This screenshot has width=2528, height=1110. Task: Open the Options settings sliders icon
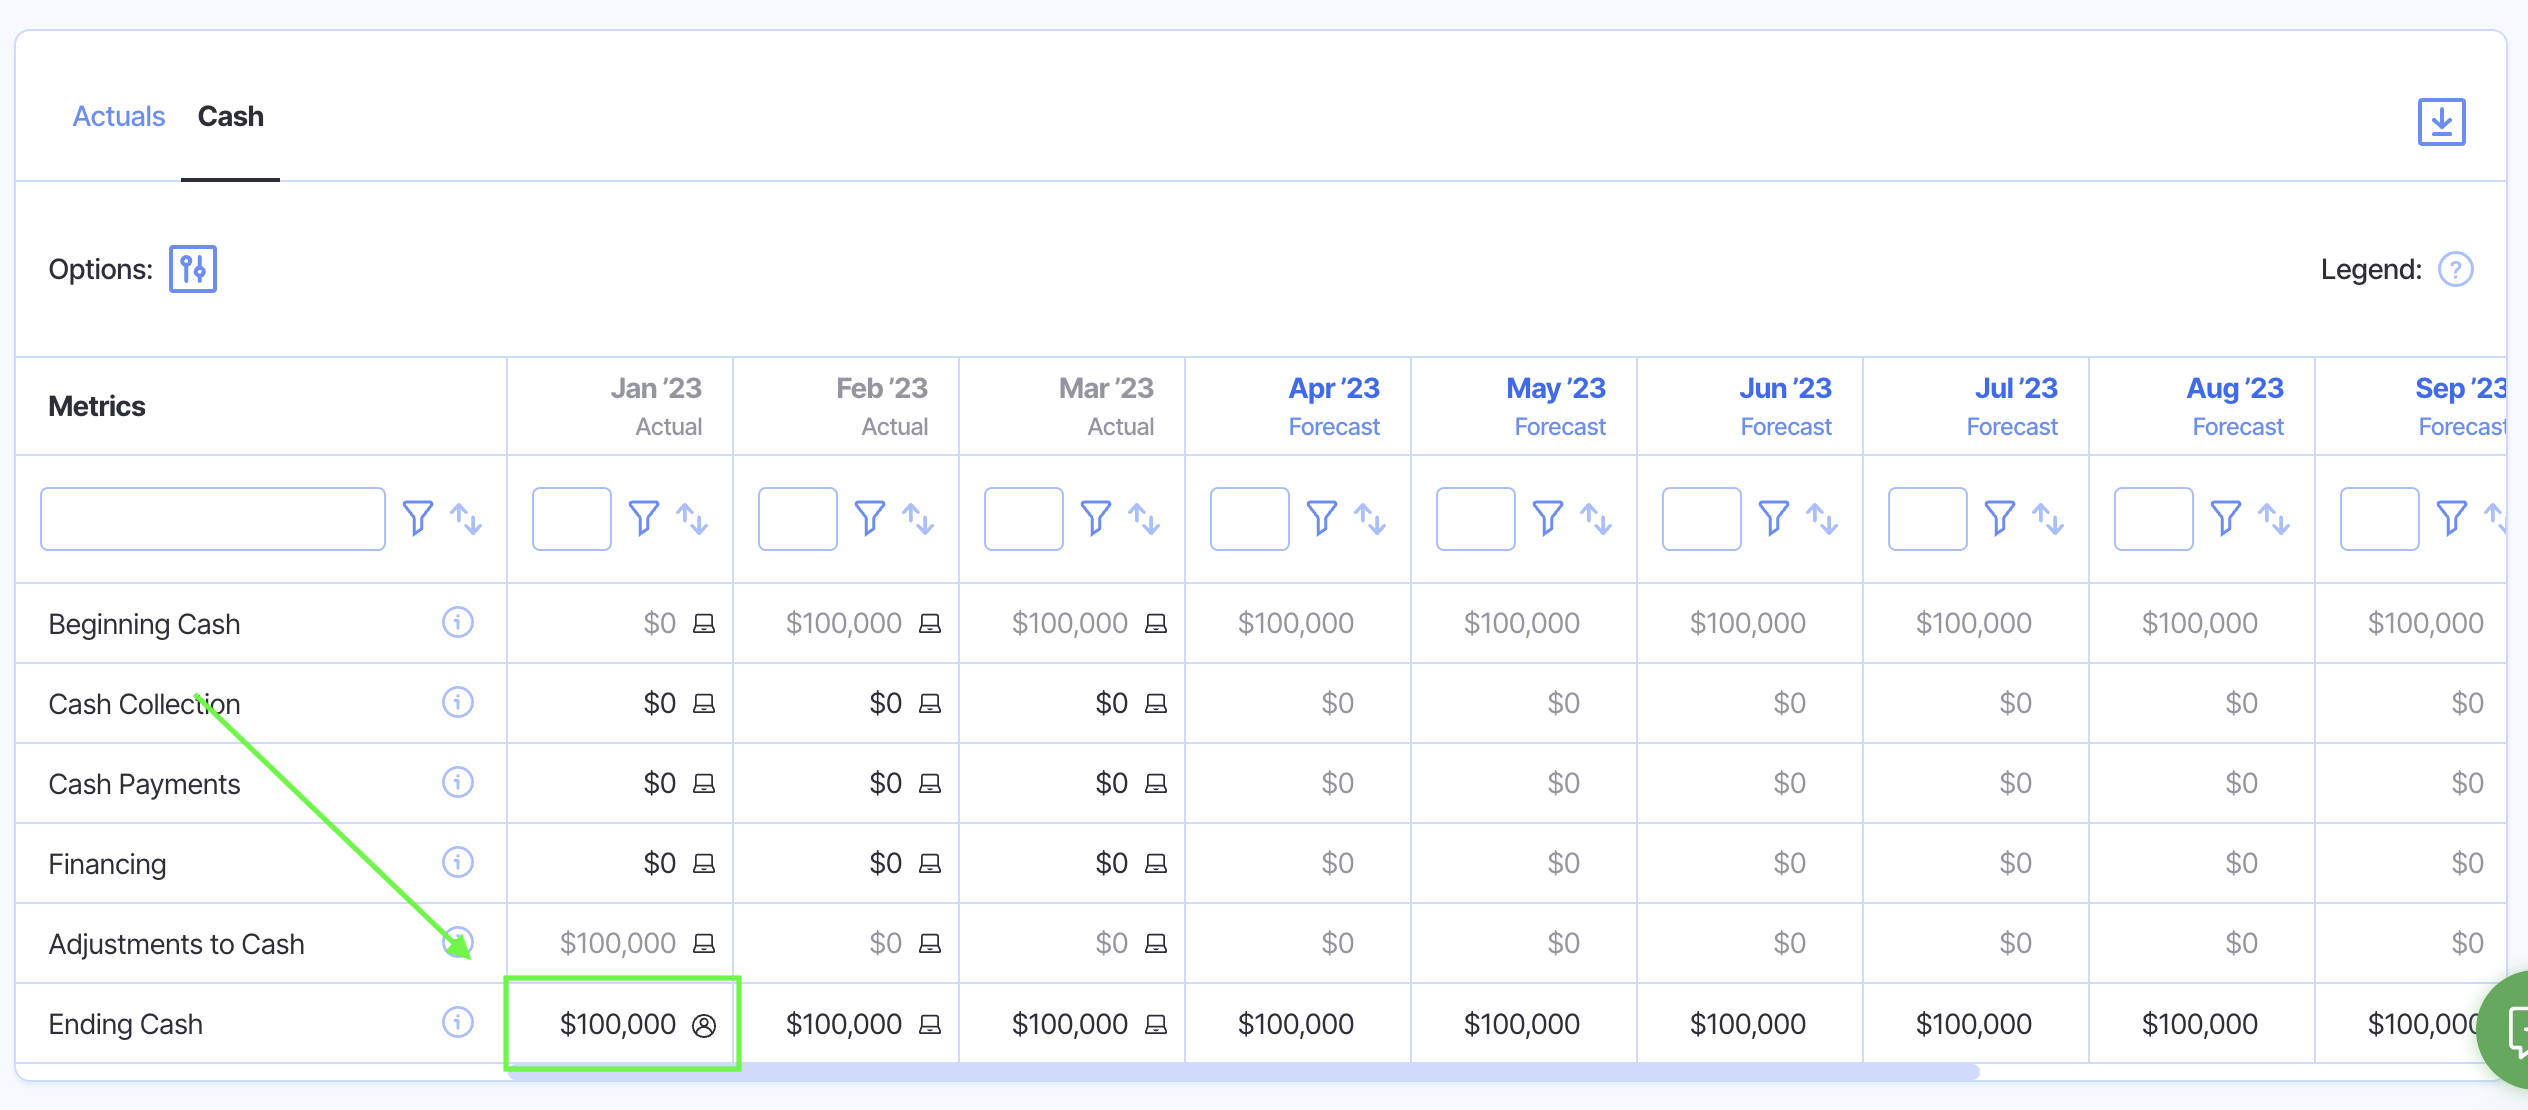(x=193, y=269)
